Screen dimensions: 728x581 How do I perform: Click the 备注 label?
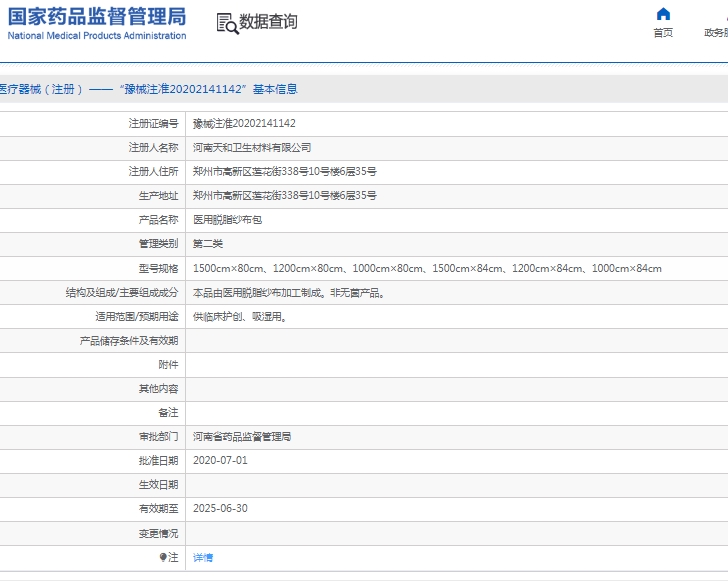(x=168, y=412)
